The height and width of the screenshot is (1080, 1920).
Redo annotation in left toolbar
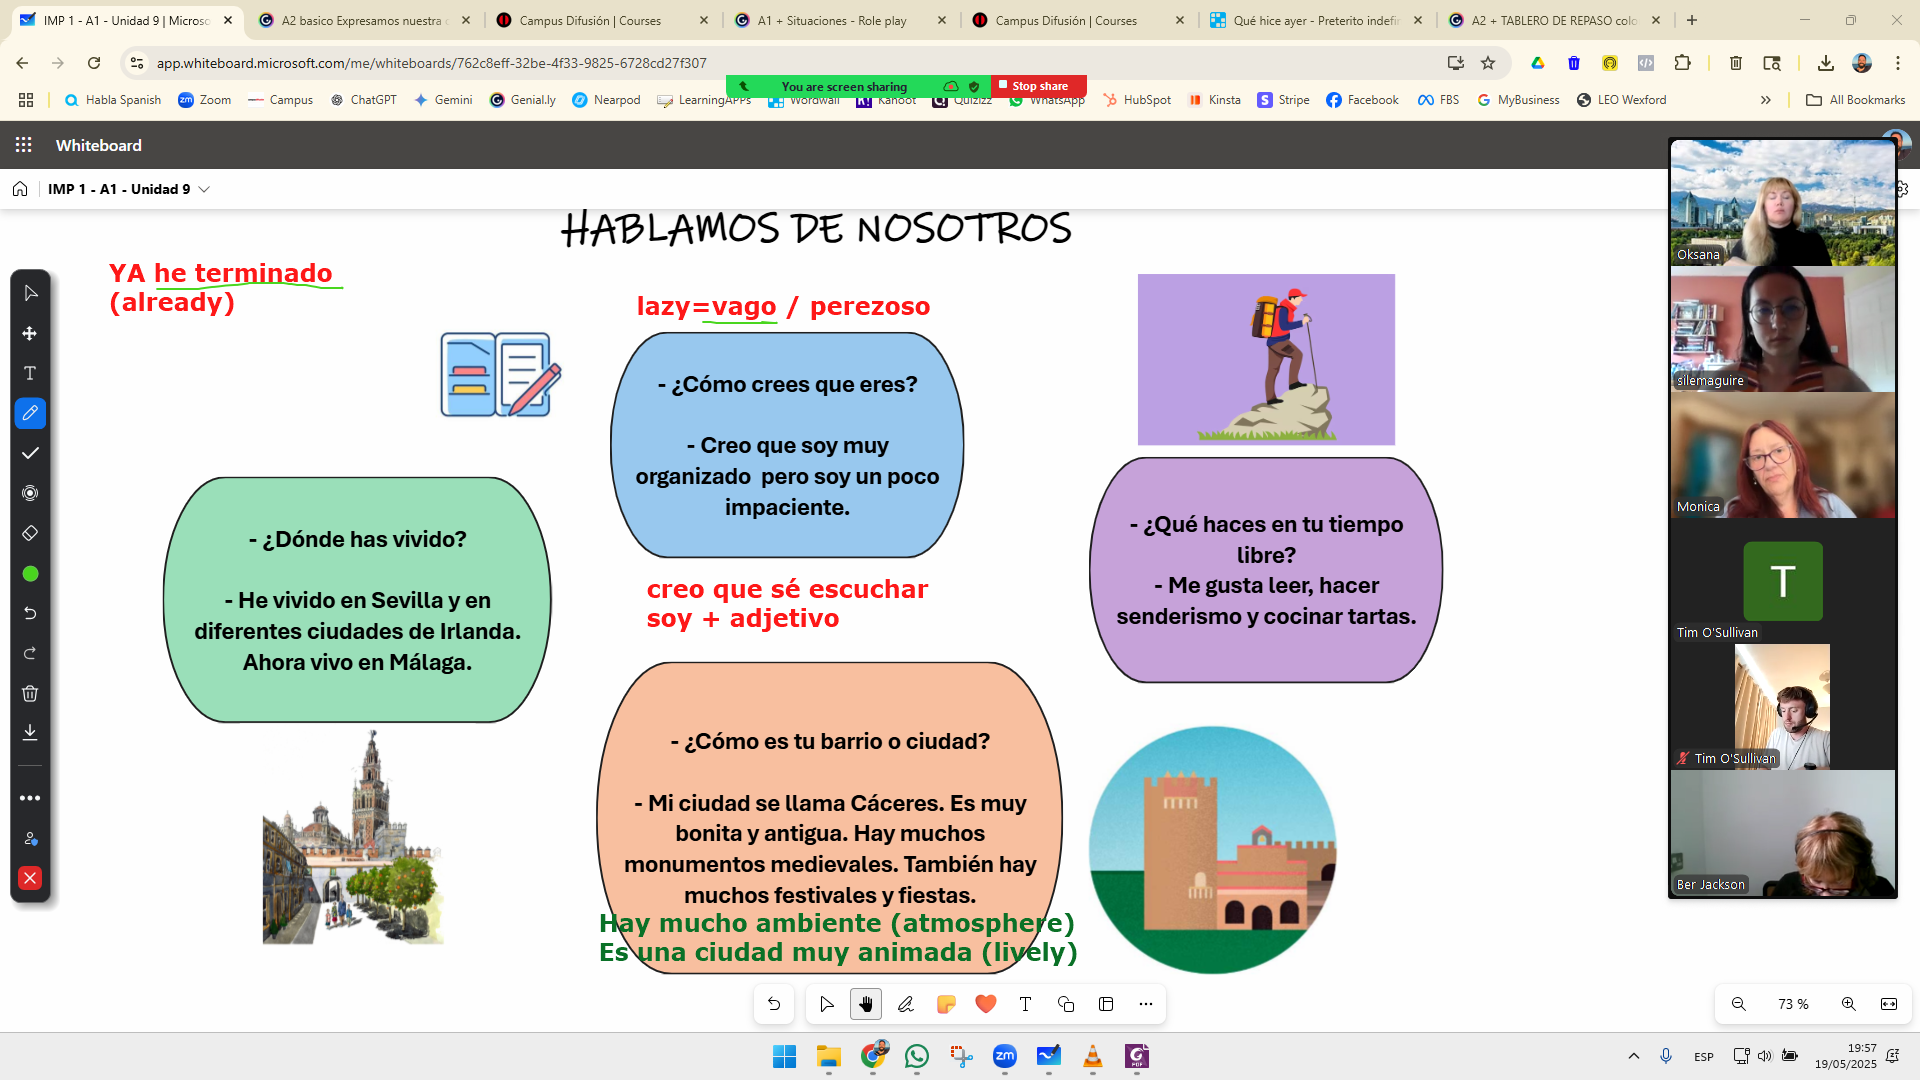[x=30, y=653]
